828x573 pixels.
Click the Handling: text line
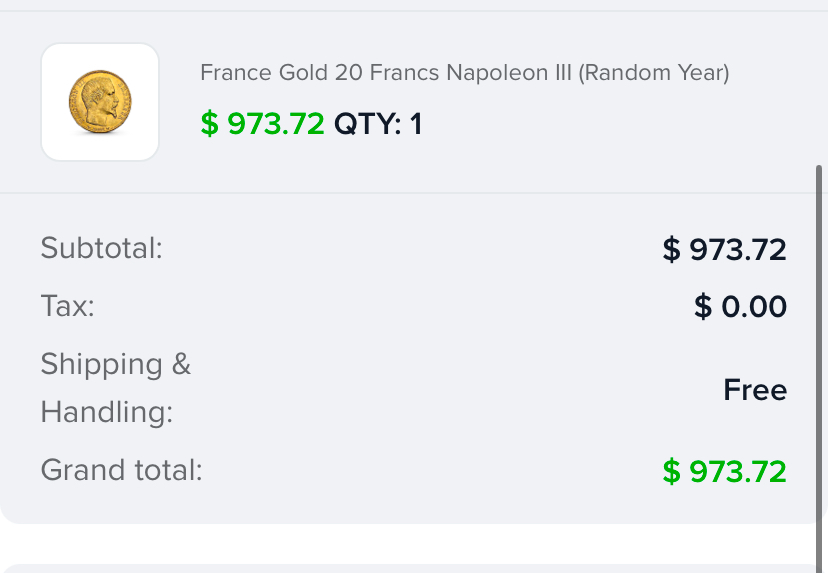[x=107, y=412]
